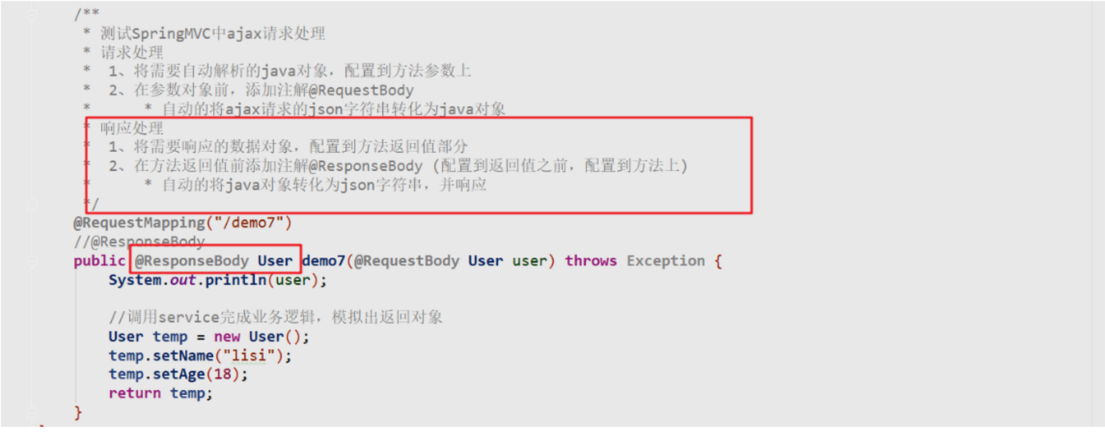The image size is (1105, 437).
Task: Collapse the Javadoc comment fold marker
Action: click(x=33, y=14)
